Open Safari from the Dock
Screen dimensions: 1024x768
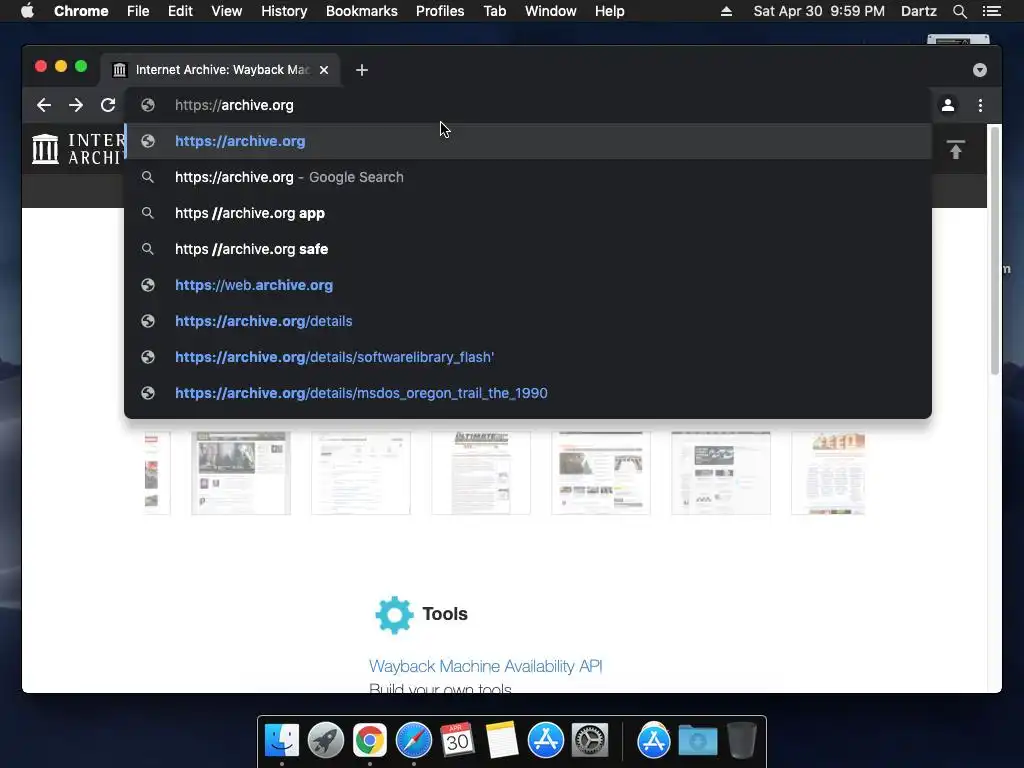pyautogui.click(x=413, y=741)
